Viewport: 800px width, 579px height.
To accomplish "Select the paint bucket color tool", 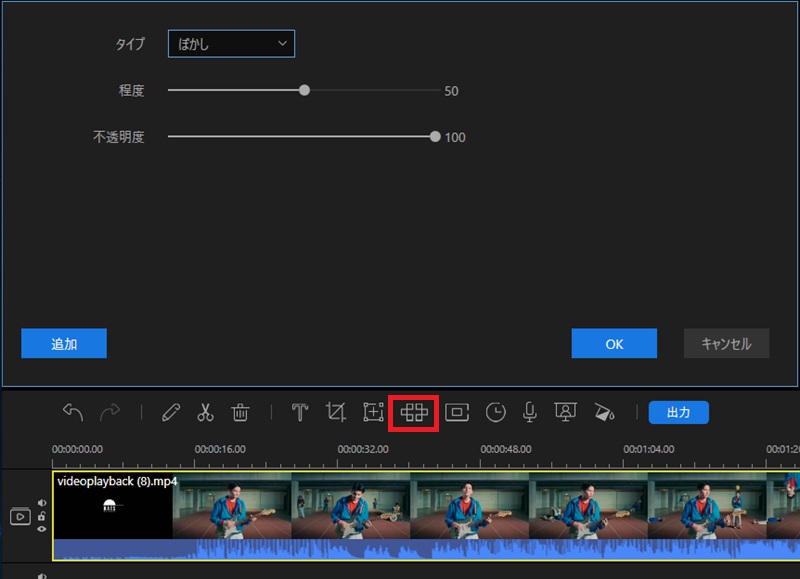I will click(604, 412).
